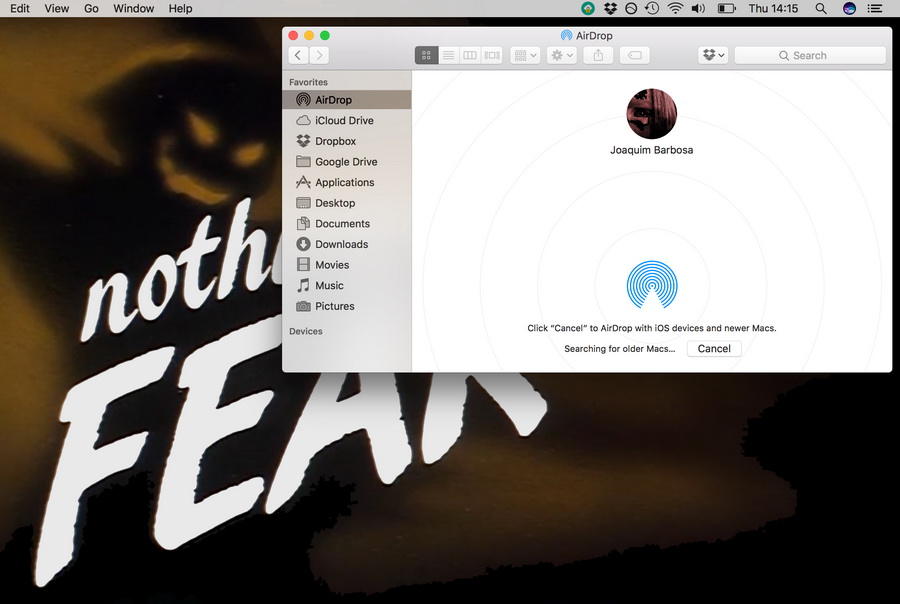This screenshot has height=604, width=900.
Task: Switch Finder to list view
Action: [x=448, y=56]
